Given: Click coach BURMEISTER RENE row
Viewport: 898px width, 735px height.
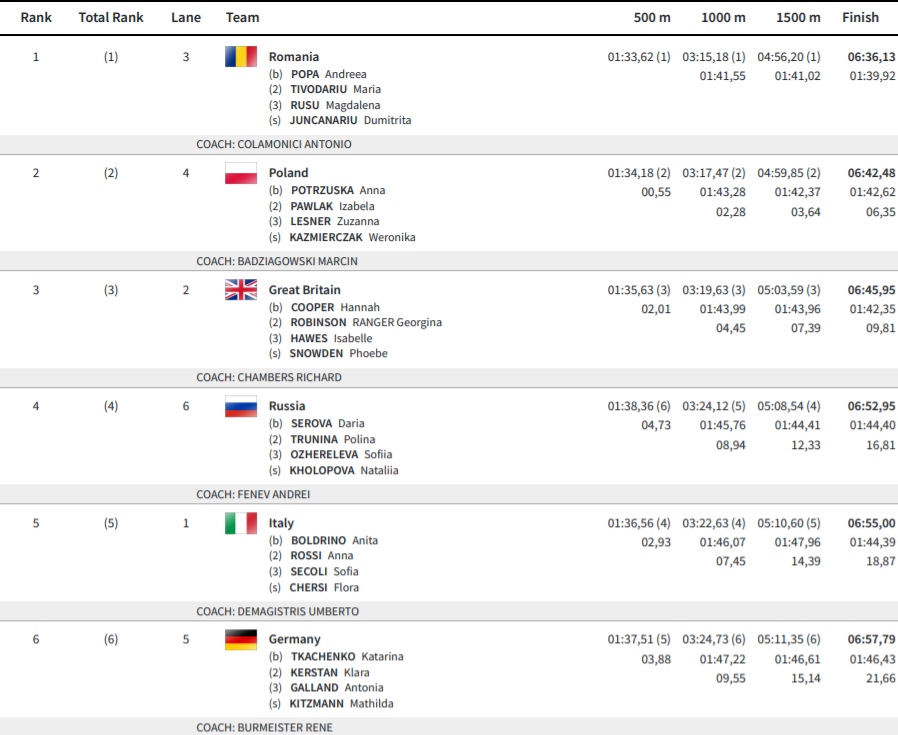Looking at the screenshot, I should point(449,727).
